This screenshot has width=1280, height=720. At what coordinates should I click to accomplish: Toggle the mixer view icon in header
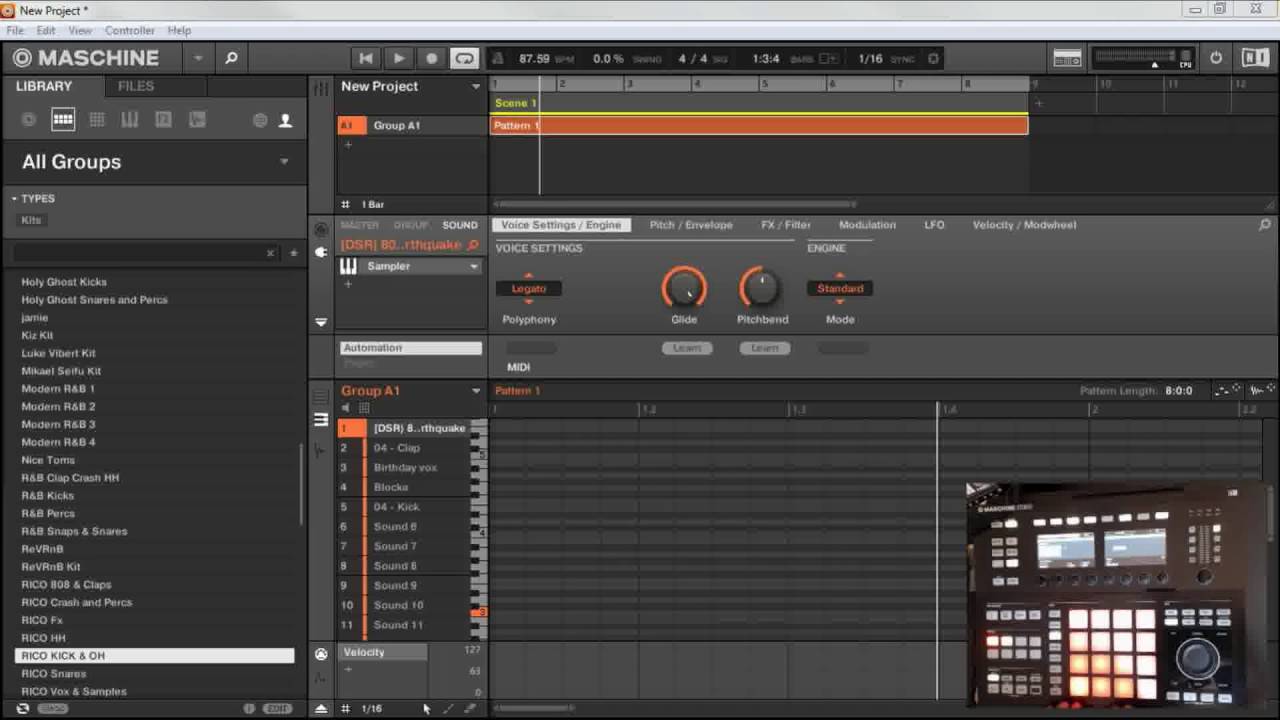click(1067, 58)
